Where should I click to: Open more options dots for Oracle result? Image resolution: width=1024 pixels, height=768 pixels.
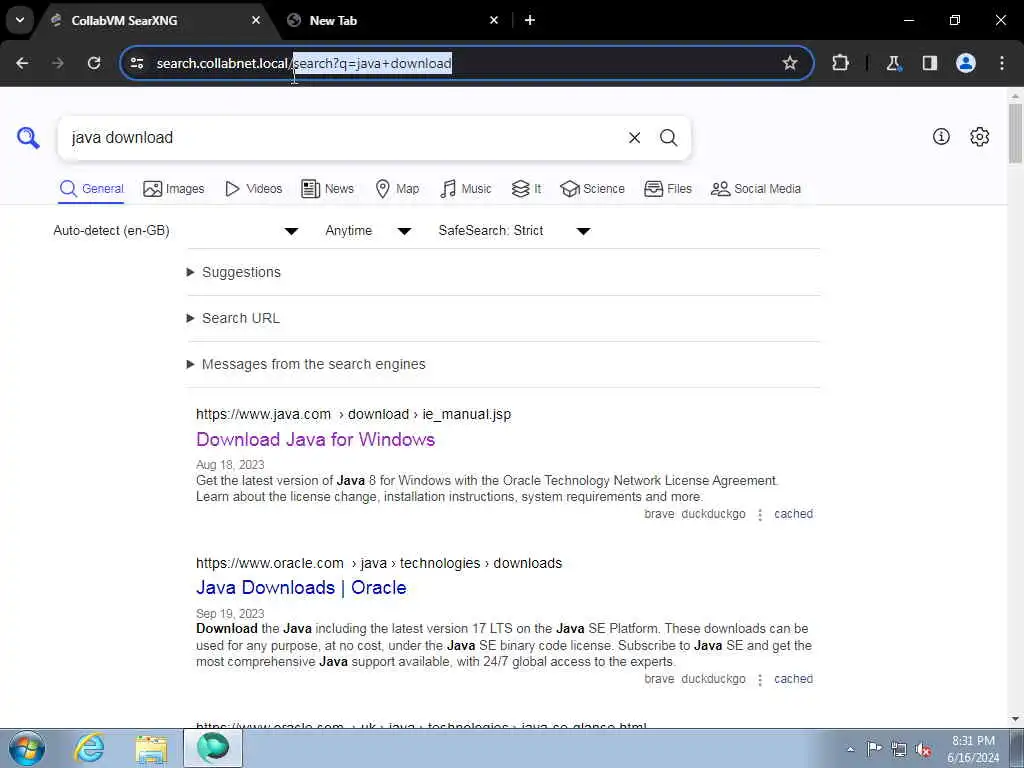click(760, 680)
